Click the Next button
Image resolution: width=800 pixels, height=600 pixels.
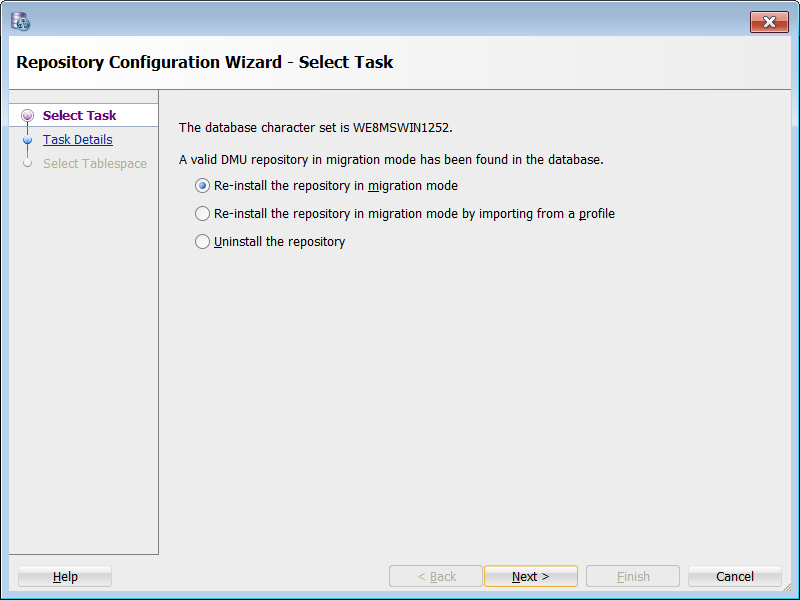(x=531, y=577)
